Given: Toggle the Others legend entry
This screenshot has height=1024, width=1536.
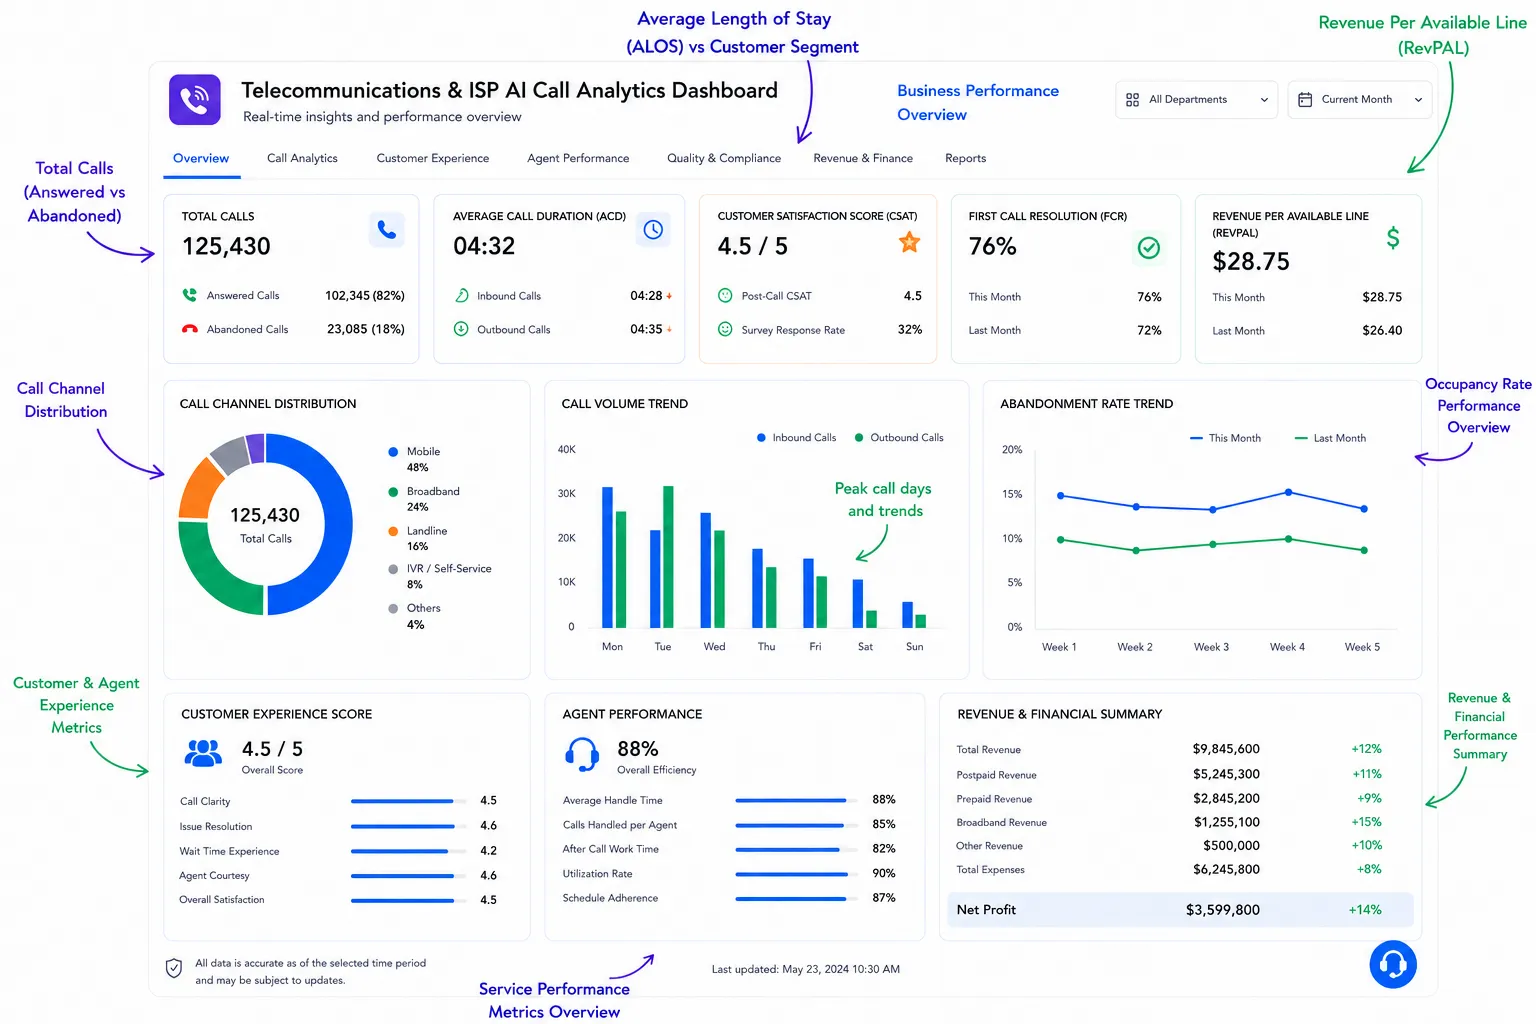Looking at the screenshot, I should point(415,616).
